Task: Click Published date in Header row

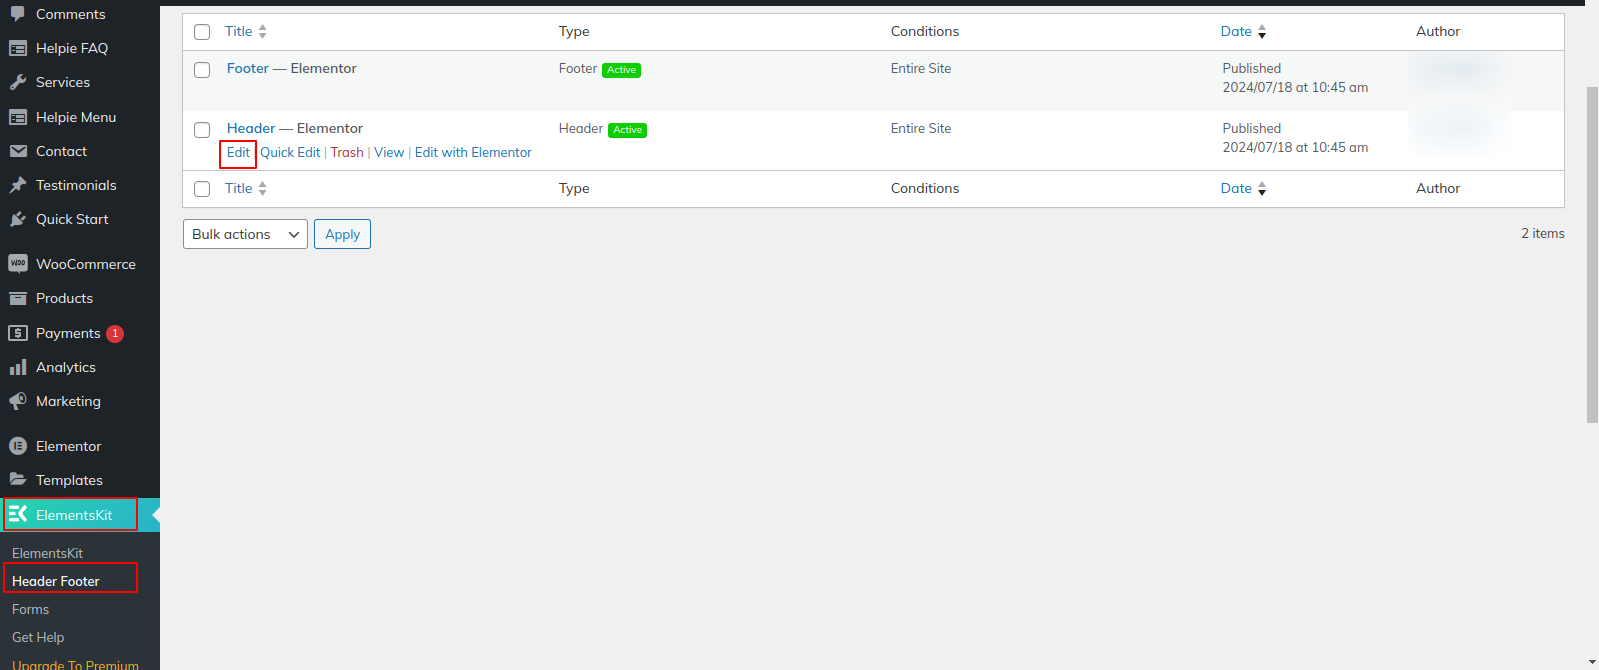Action: pyautogui.click(x=1295, y=138)
